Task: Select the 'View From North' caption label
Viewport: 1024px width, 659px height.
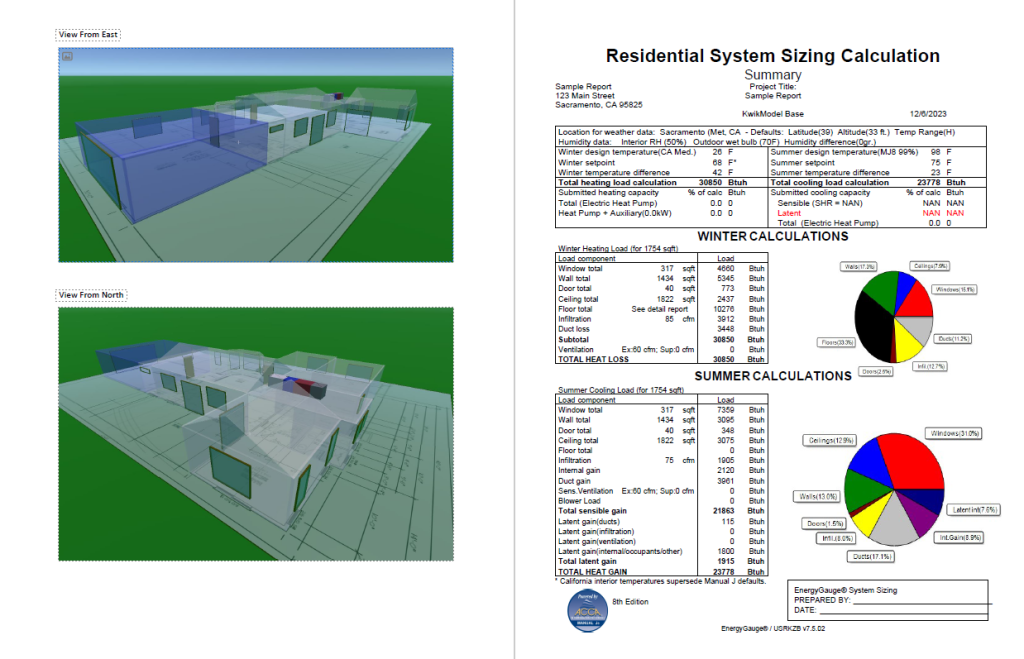Action: click(90, 295)
